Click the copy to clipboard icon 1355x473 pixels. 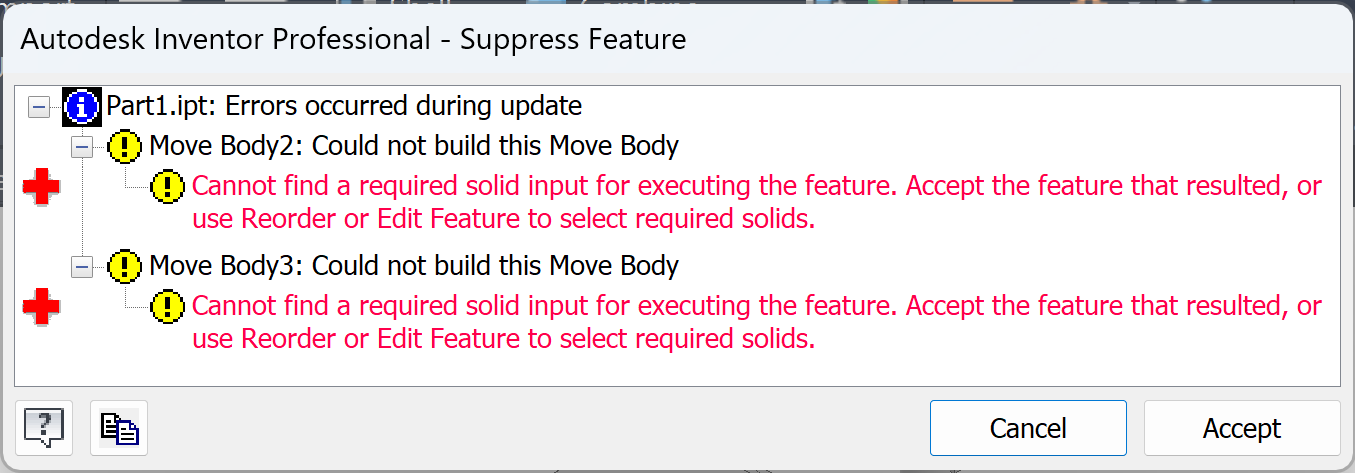119,428
